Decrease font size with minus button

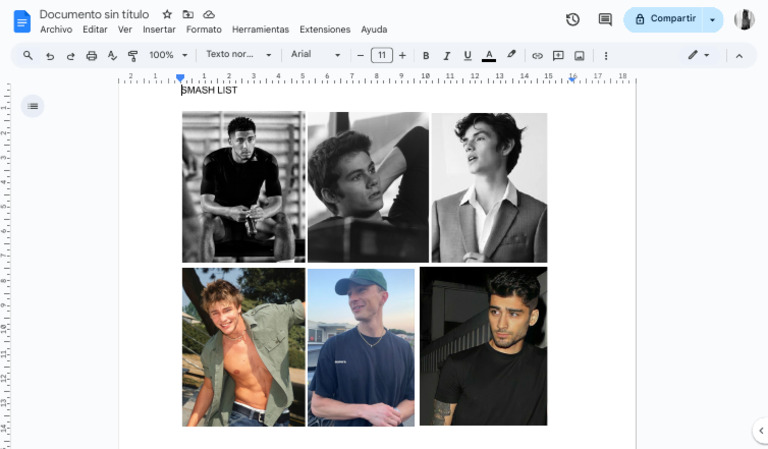(360, 56)
